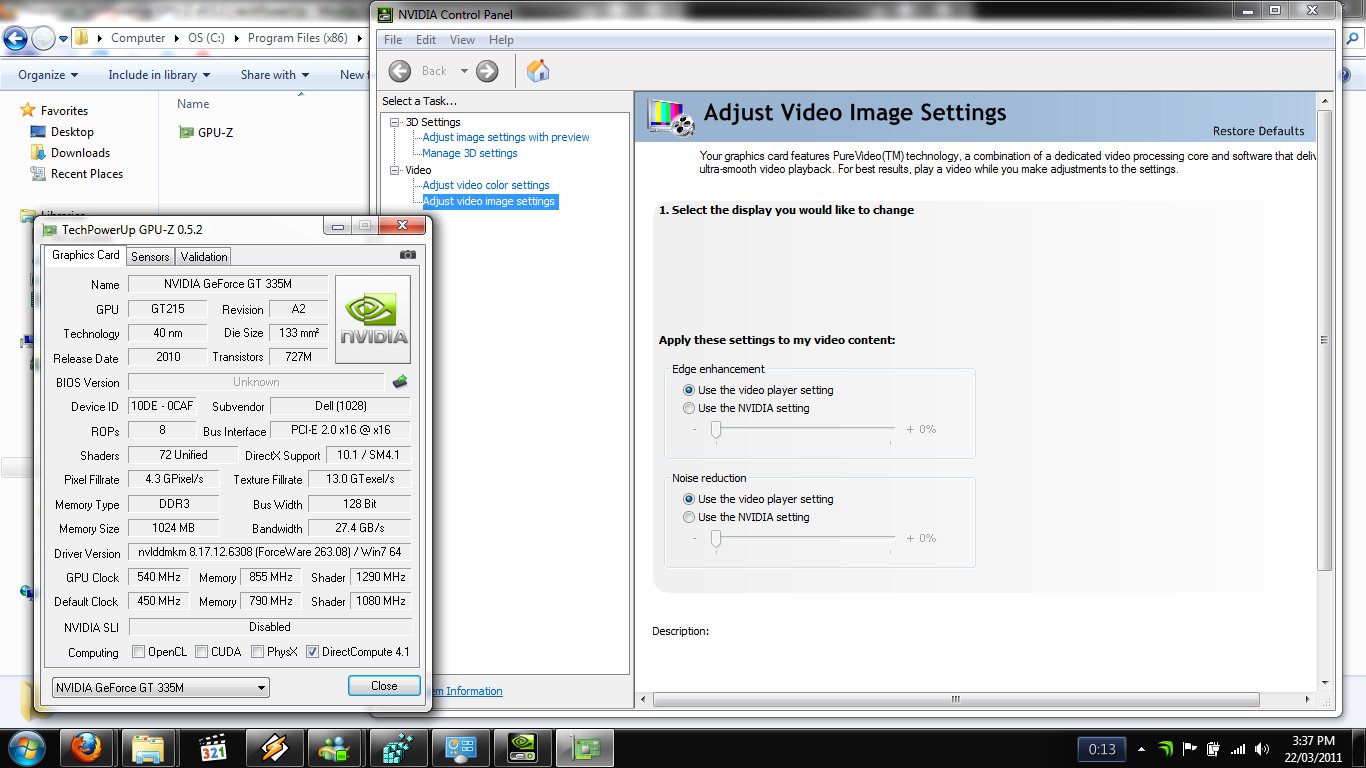This screenshot has height=768, width=1366.
Task: Open Include in library dropdown
Action: (x=159, y=75)
